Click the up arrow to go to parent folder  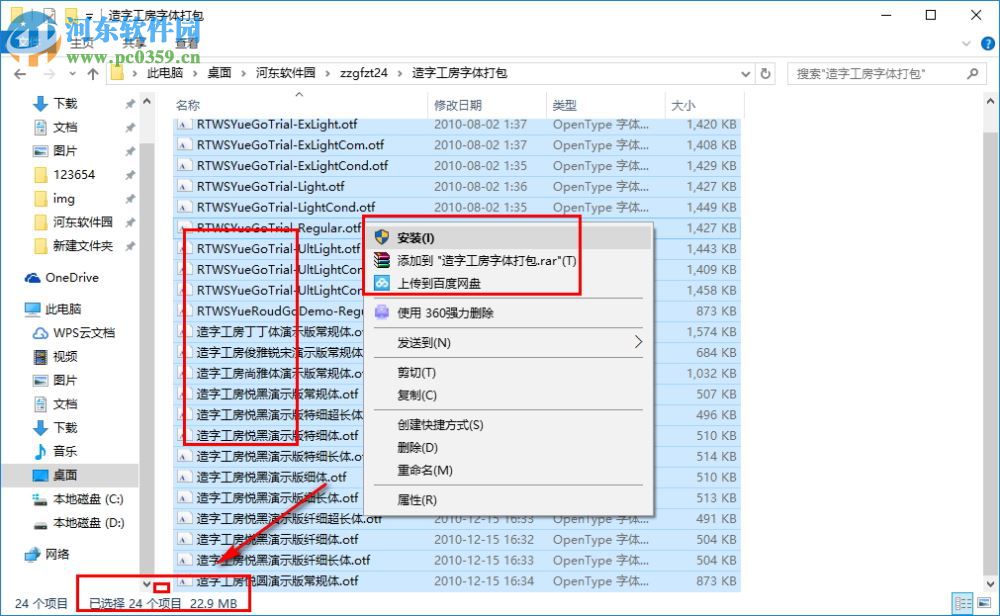point(92,73)
